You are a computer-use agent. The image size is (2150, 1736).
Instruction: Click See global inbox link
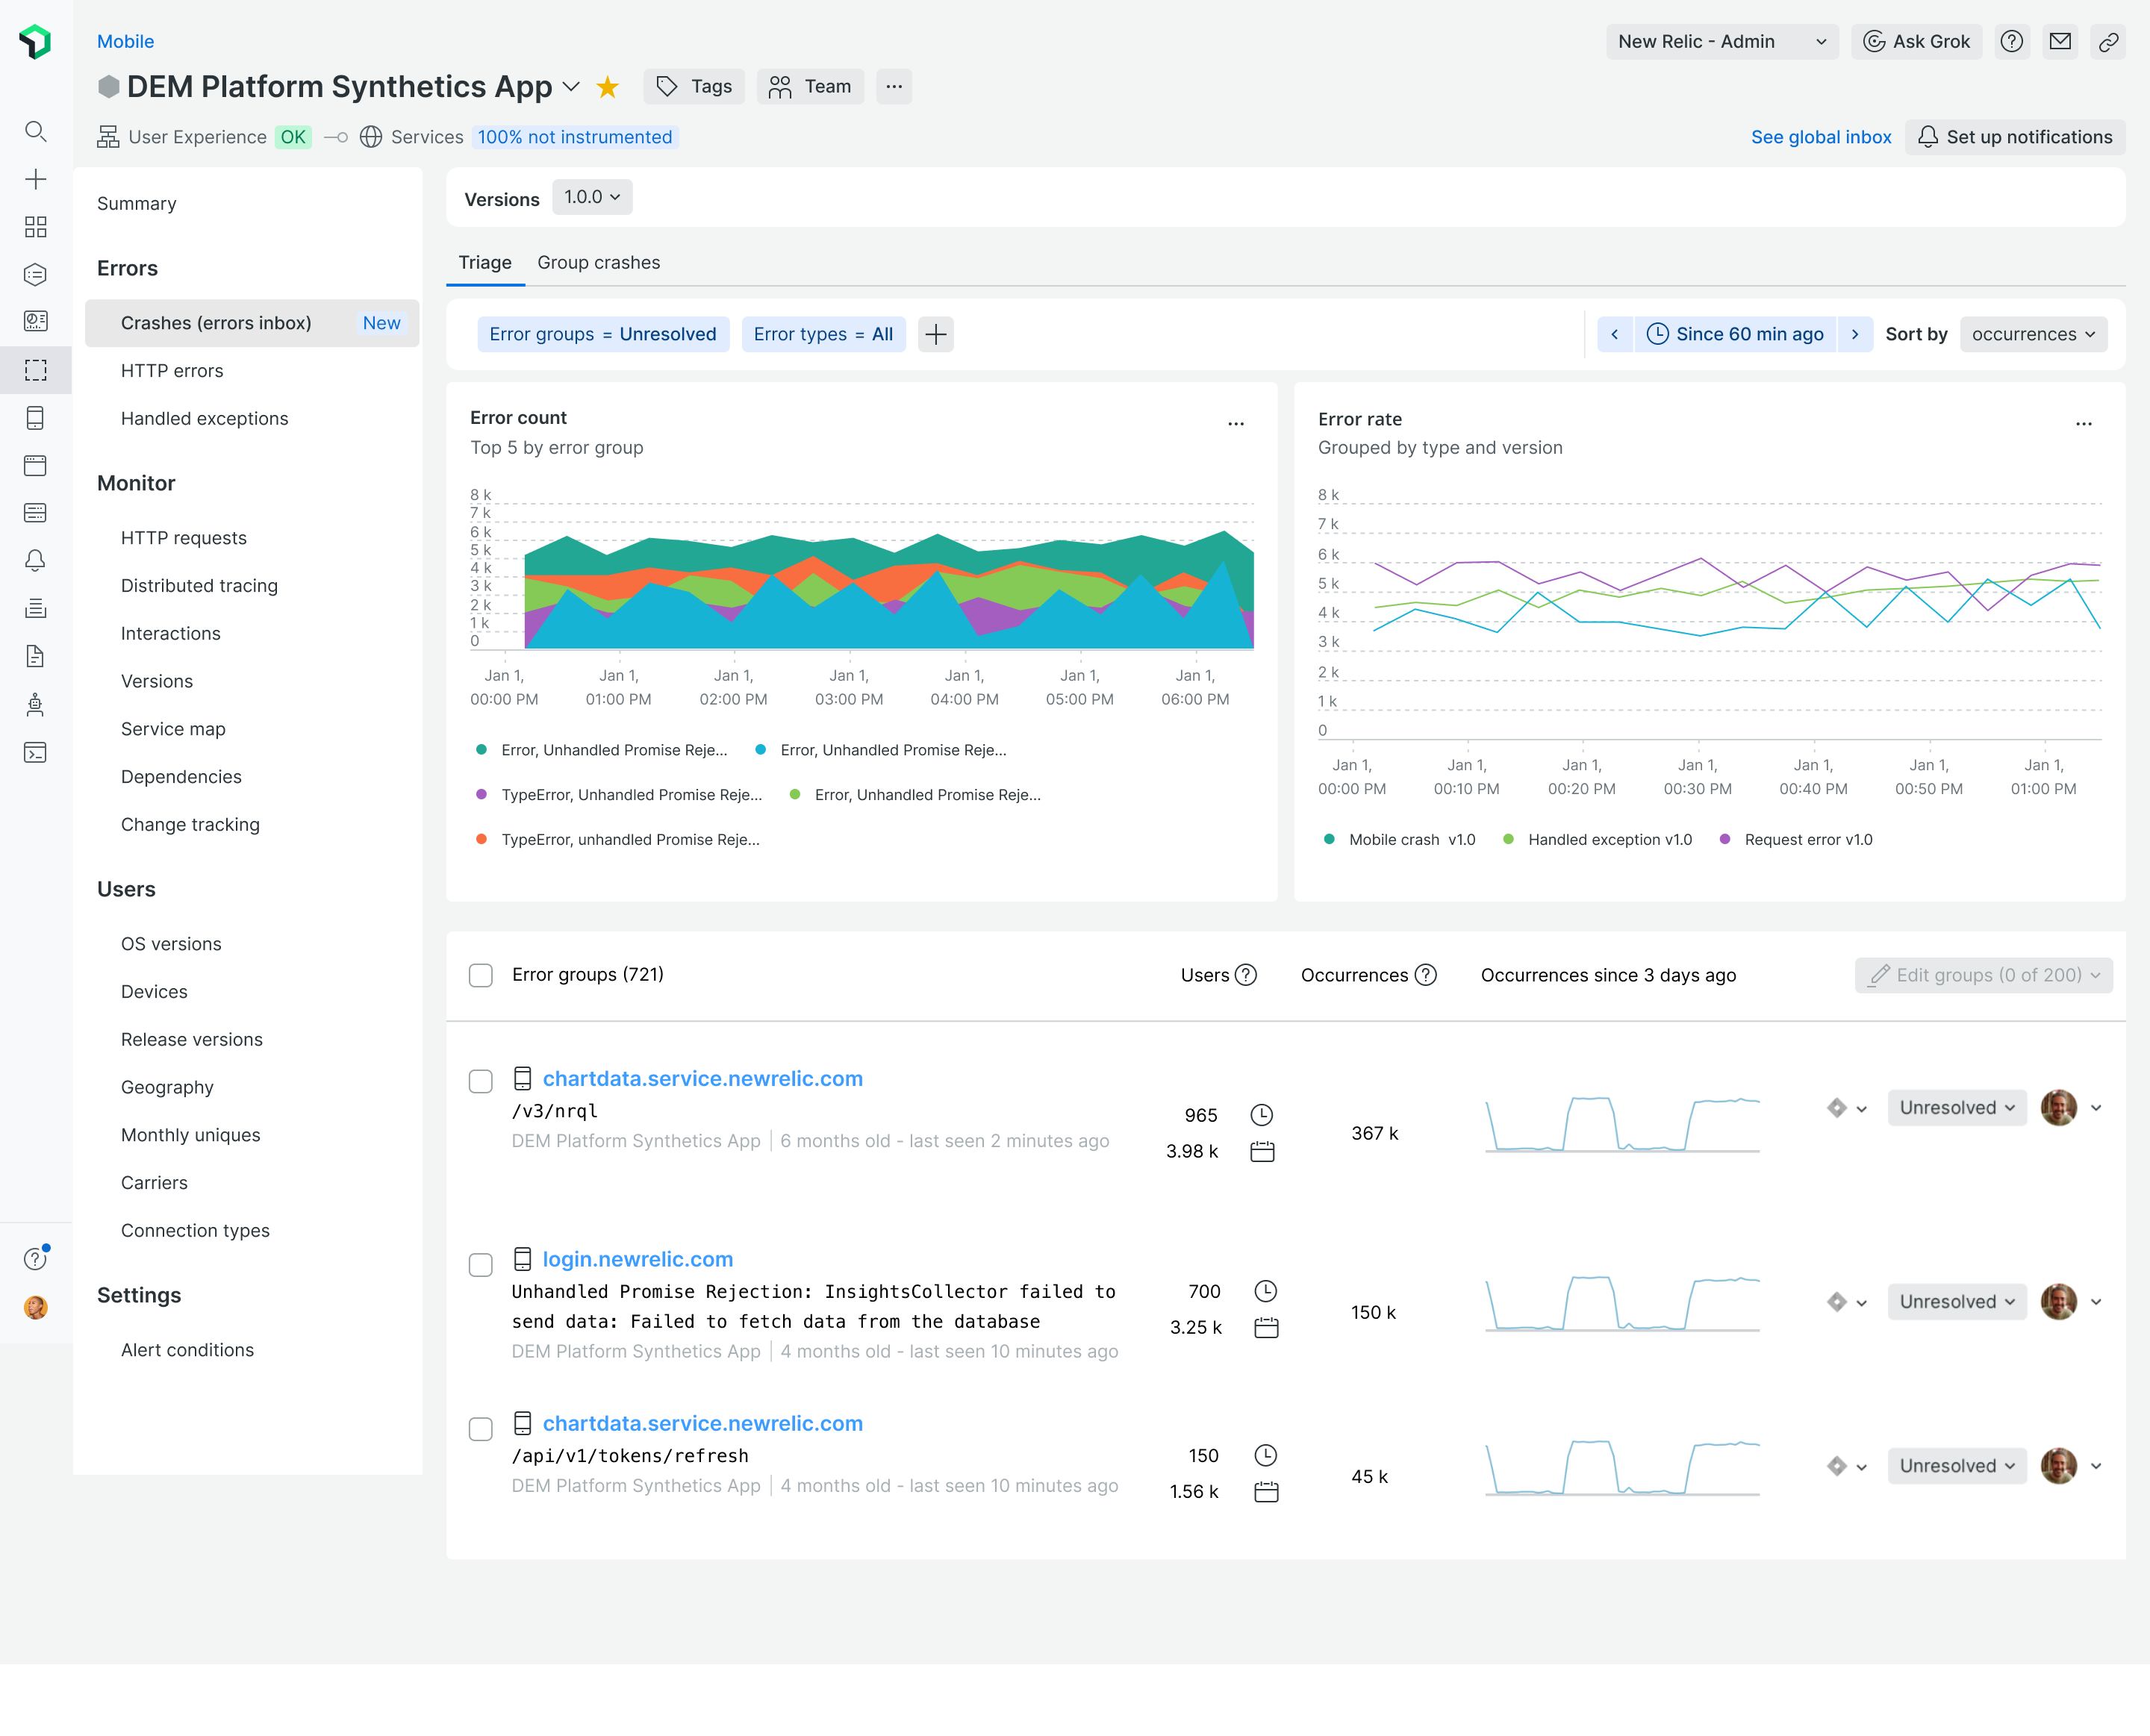click(x=1820, y=137)
